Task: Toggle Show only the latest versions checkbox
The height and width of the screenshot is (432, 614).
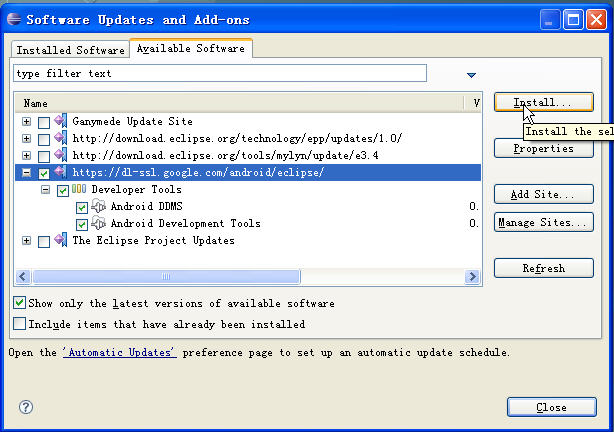Action: (19, 303)
